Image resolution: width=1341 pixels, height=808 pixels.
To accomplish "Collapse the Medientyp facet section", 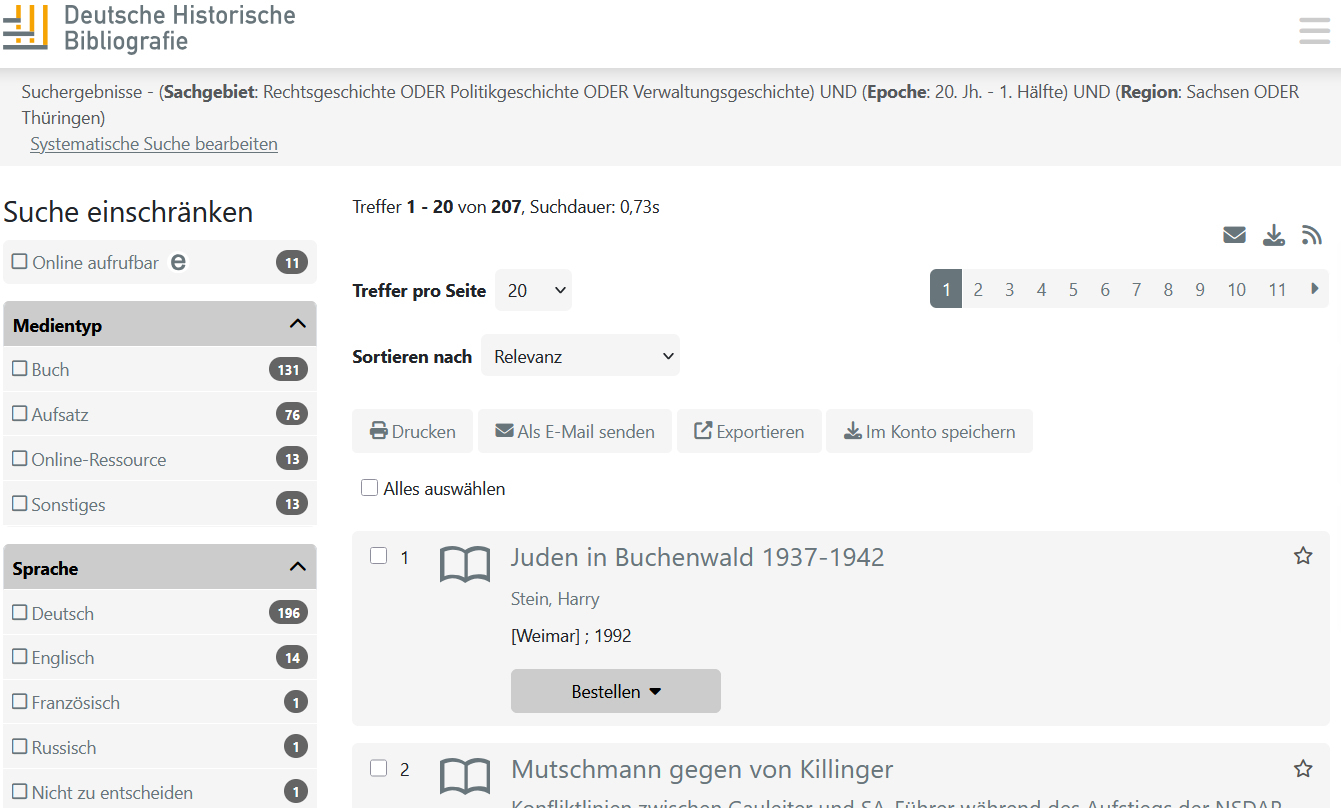I will pyautogui.click(x=296, y=324).
